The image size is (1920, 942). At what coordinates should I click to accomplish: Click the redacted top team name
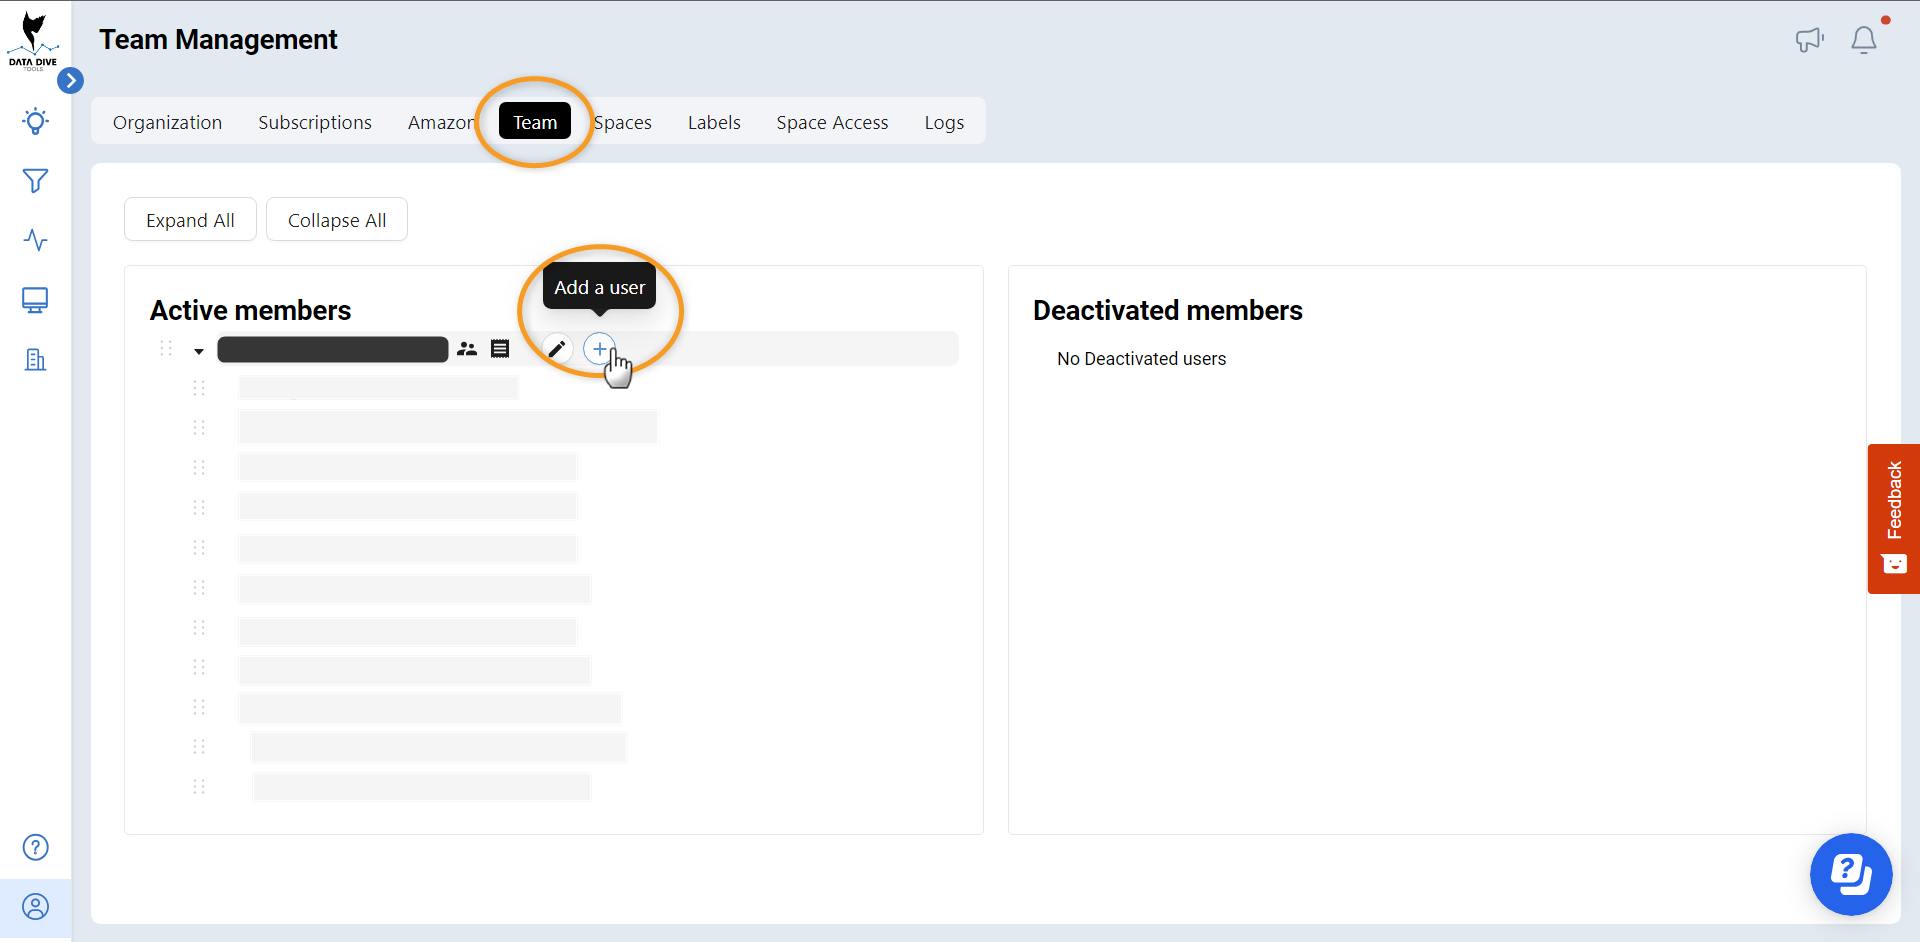(x=333, y=349)
